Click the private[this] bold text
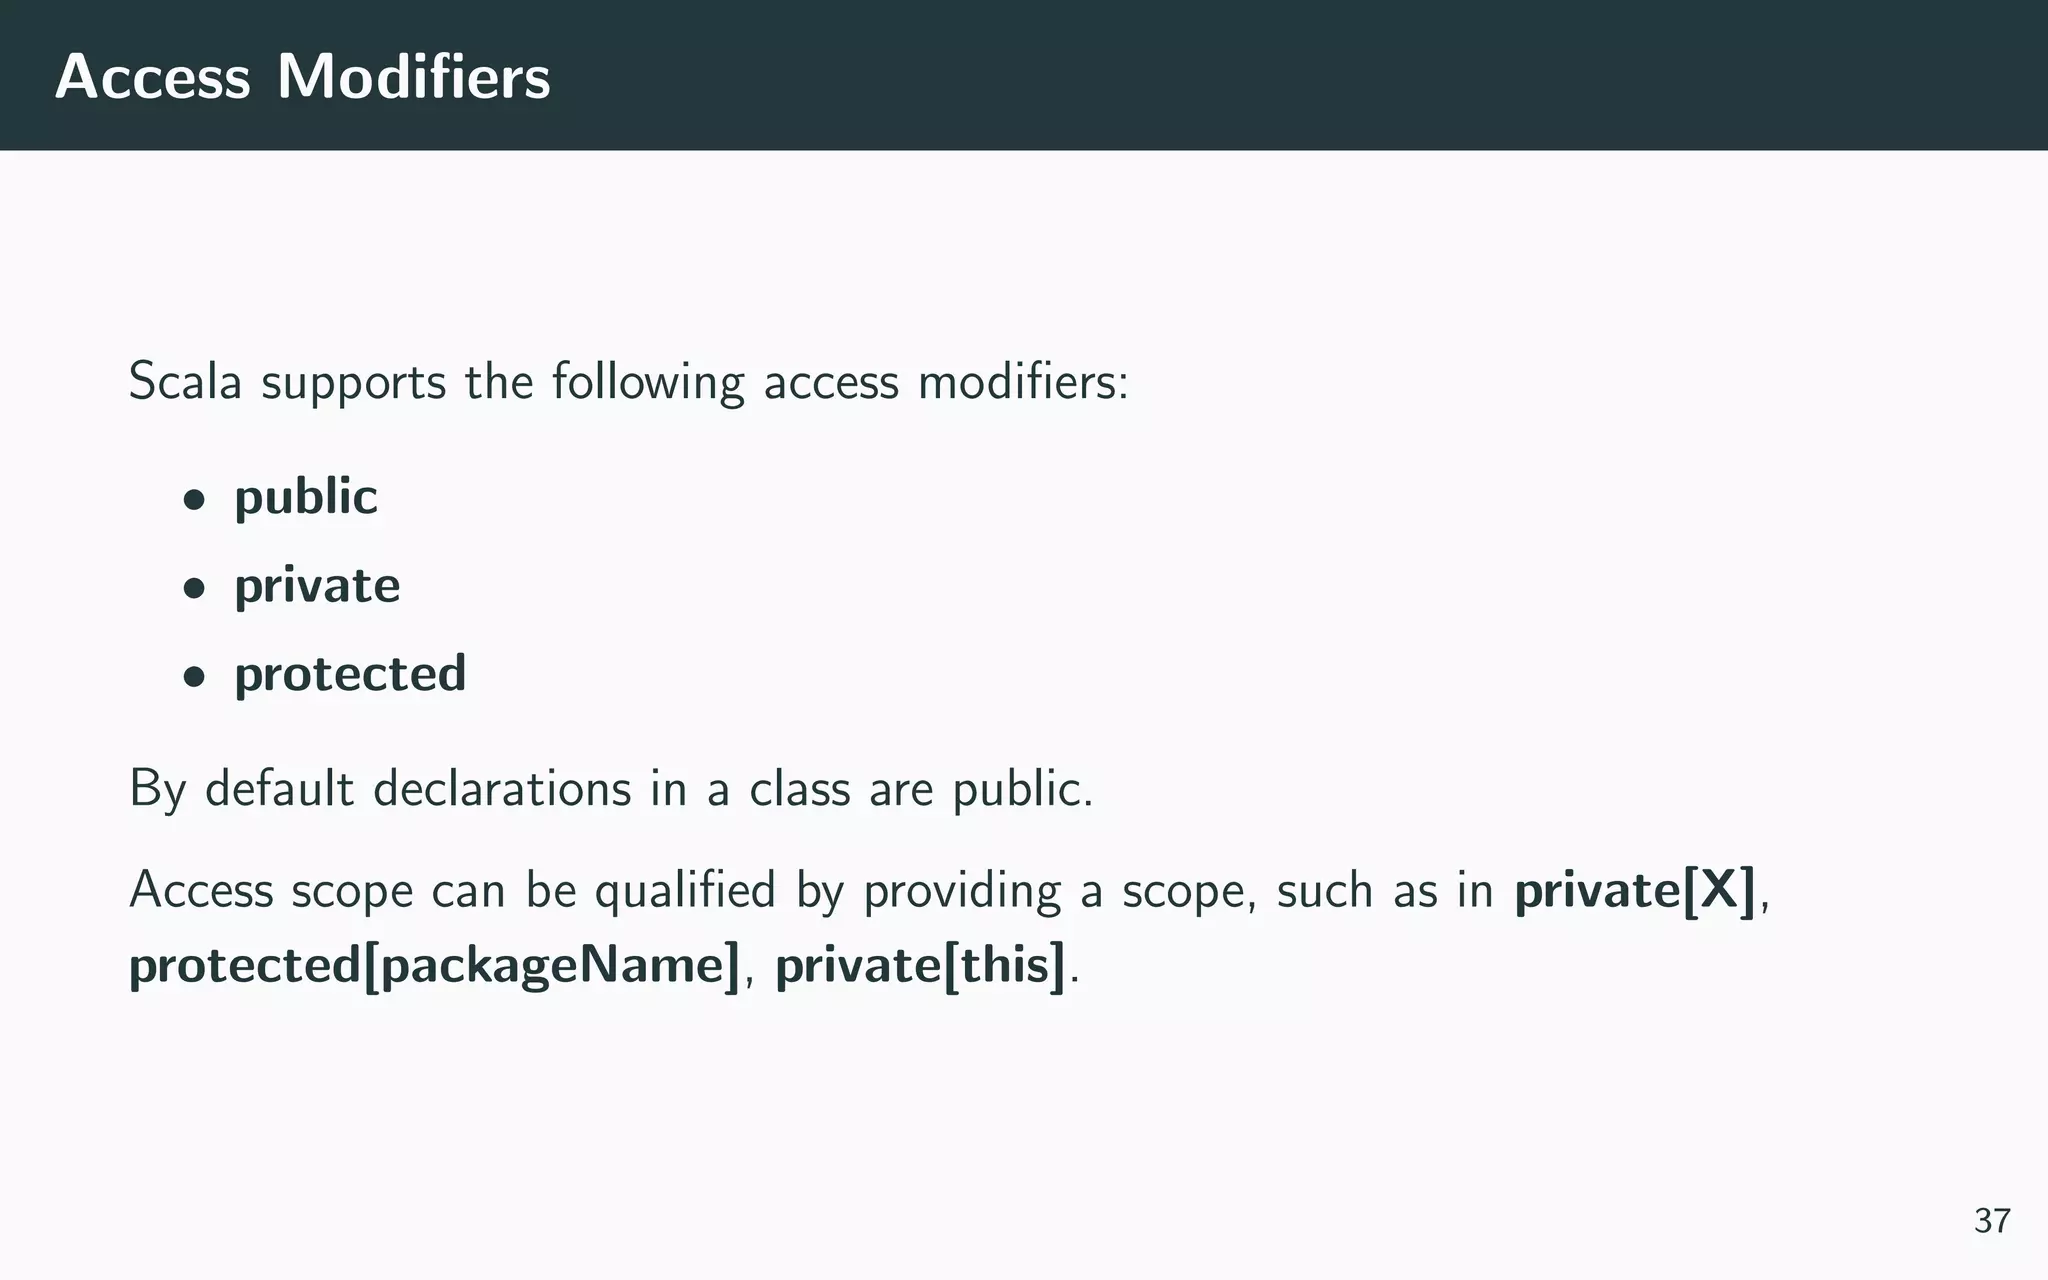Image resolution: width=2048 pixels, height=1280 pixels. [x=921, y=966]
